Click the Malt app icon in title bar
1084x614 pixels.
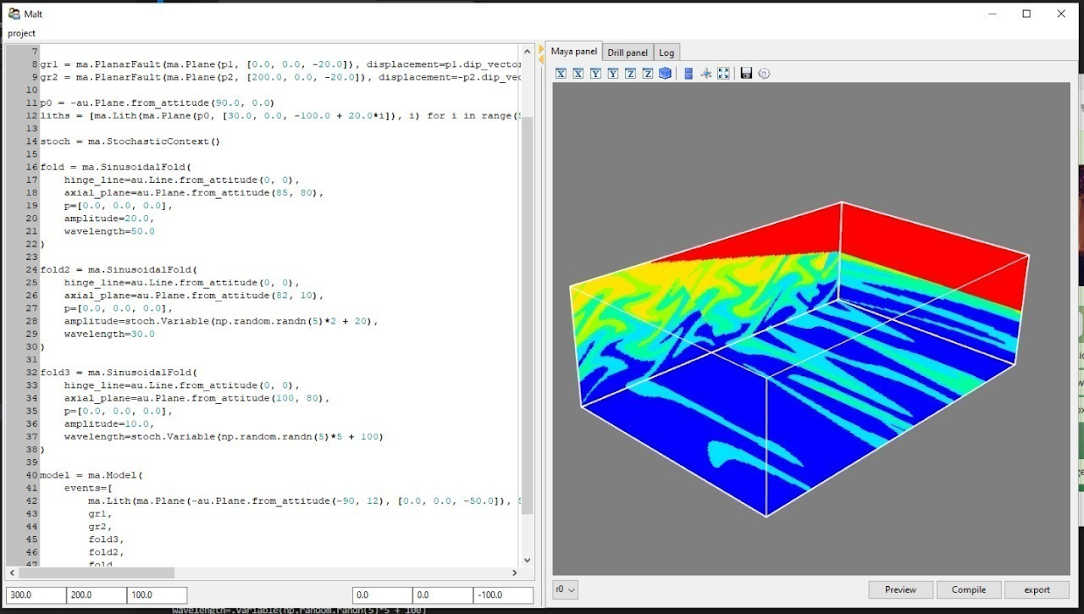(x=14, y=13)
